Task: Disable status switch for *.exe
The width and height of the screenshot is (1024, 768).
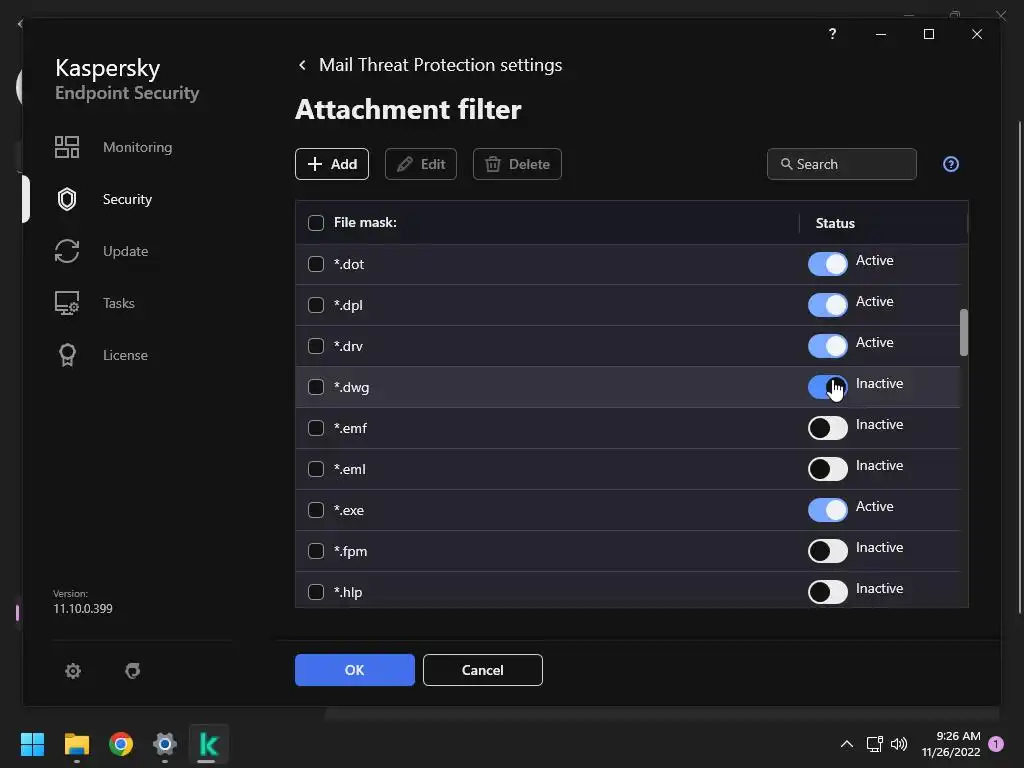Action: (x=827, y=510)
